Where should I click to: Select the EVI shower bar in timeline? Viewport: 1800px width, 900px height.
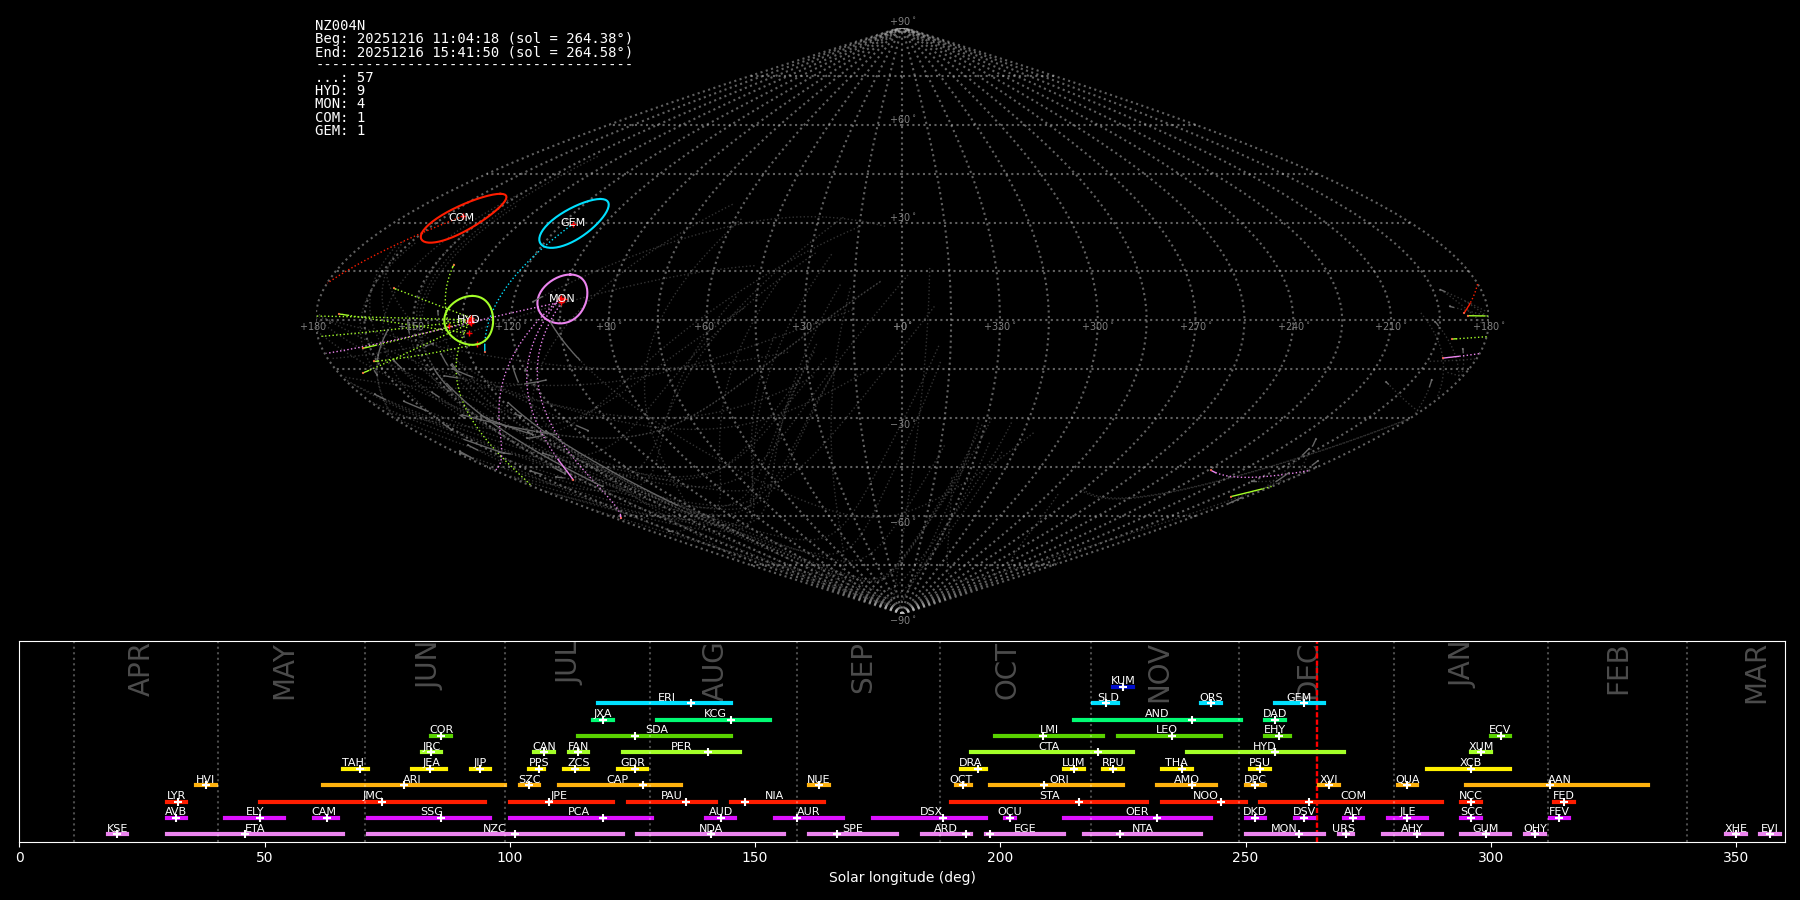point(1770,834)
